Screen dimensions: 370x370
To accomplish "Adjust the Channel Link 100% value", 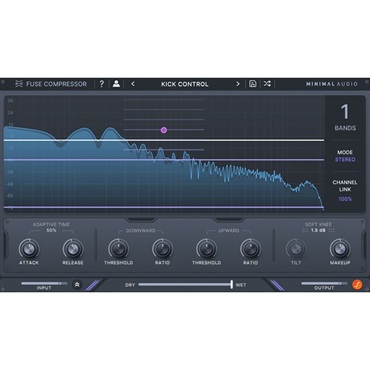I will (345, 199).
